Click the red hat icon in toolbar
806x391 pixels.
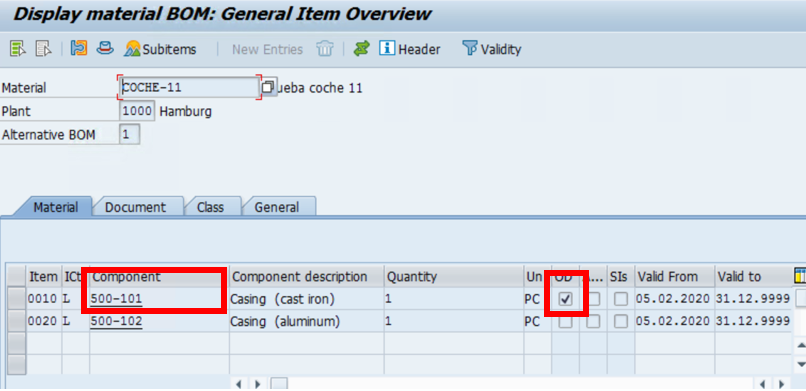(105, 49)
